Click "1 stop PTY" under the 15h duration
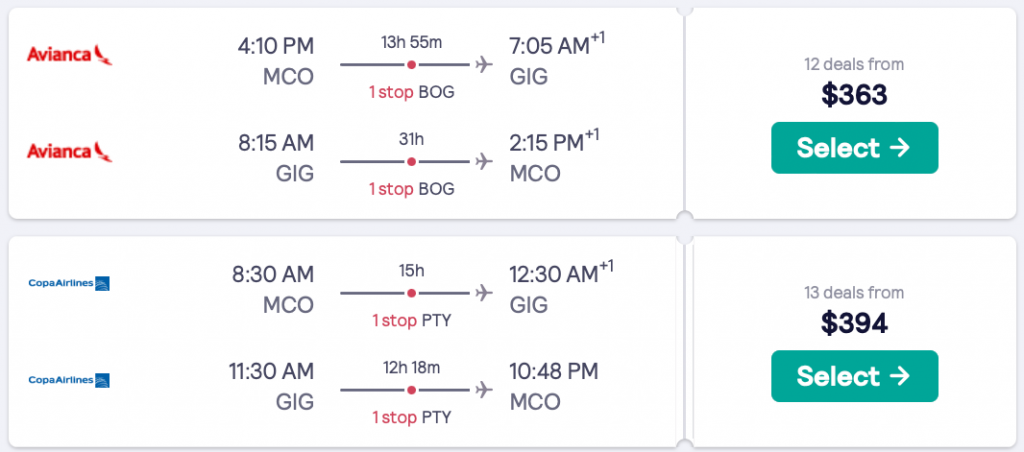Screen dimensions: 1024x452 pyautogui.click(x=412, y=321)
